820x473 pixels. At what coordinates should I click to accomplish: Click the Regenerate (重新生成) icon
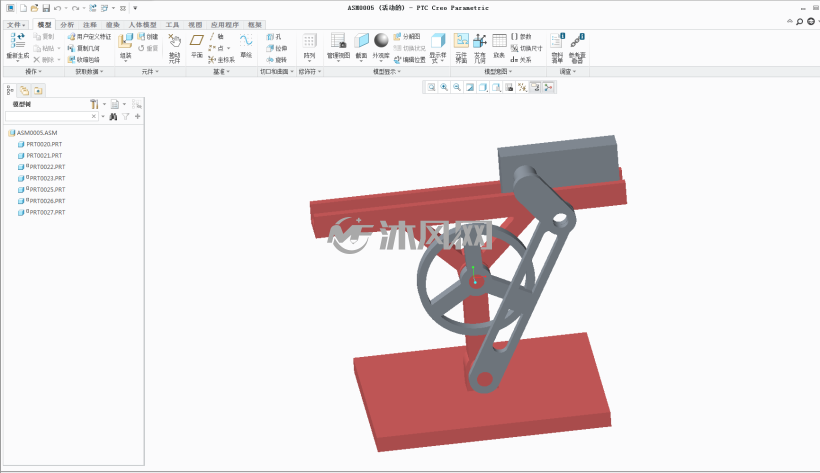(x=18, y=40)
